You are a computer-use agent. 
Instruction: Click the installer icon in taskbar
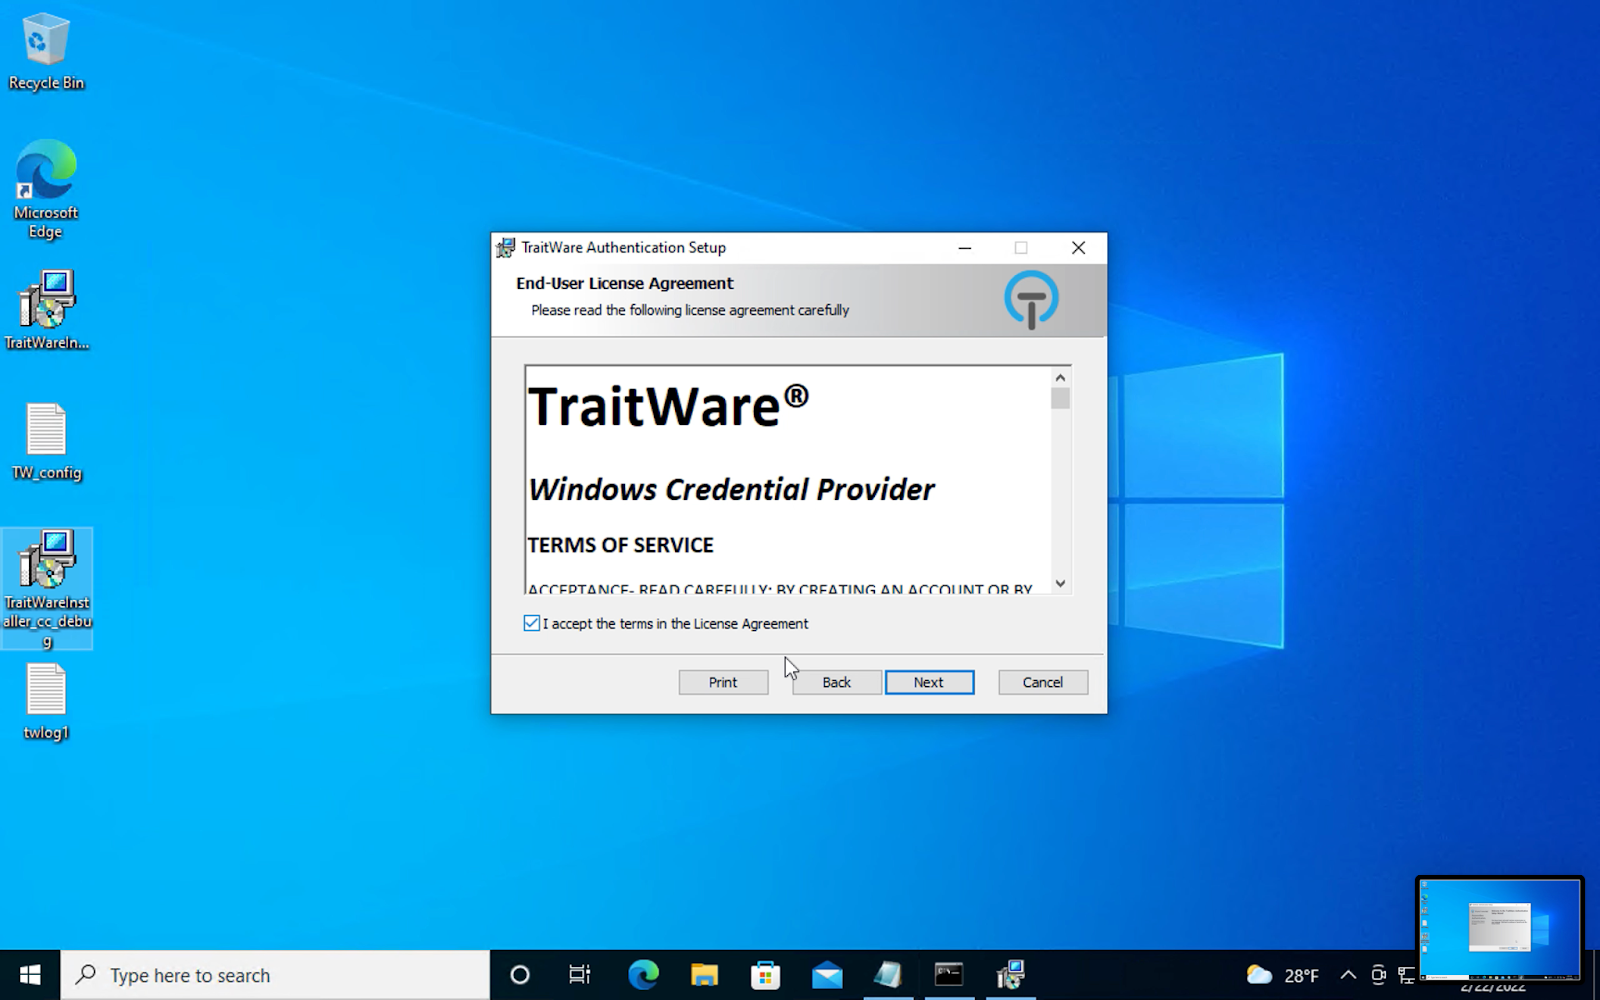click(1011, 975)
